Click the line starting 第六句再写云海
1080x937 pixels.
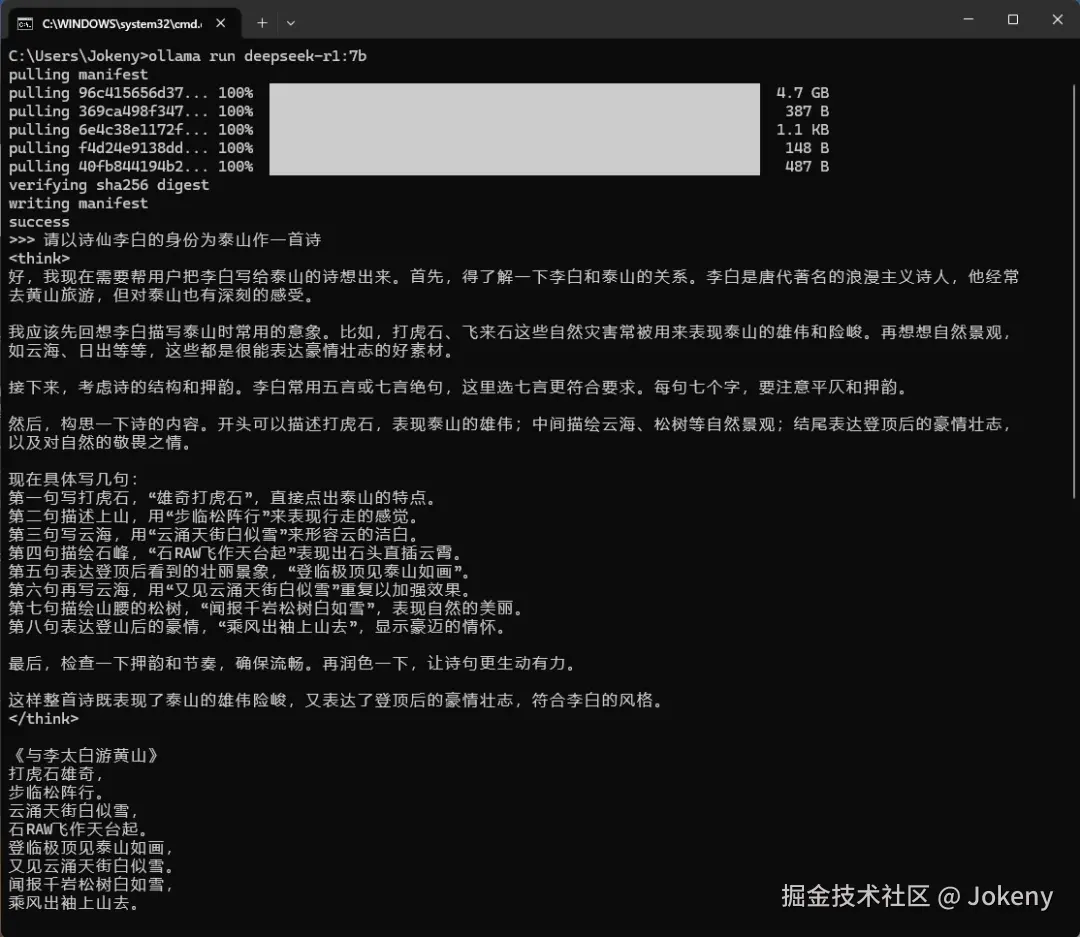[x=239, y=590]
